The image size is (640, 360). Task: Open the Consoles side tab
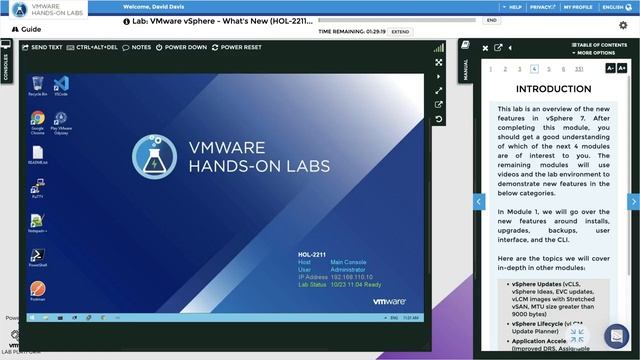click(6, 61)
